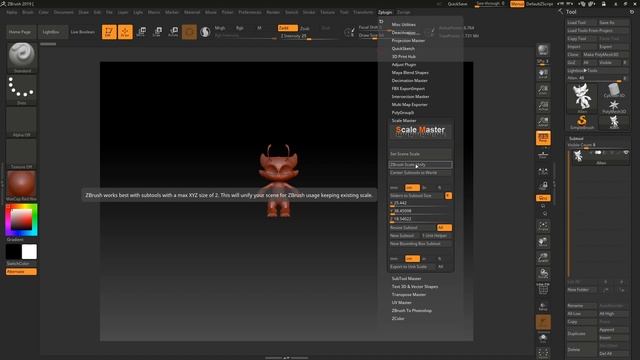The width and height of the screenshot is (640, 360).
Task: Click the Alternate button
Action: click(21, 272)
